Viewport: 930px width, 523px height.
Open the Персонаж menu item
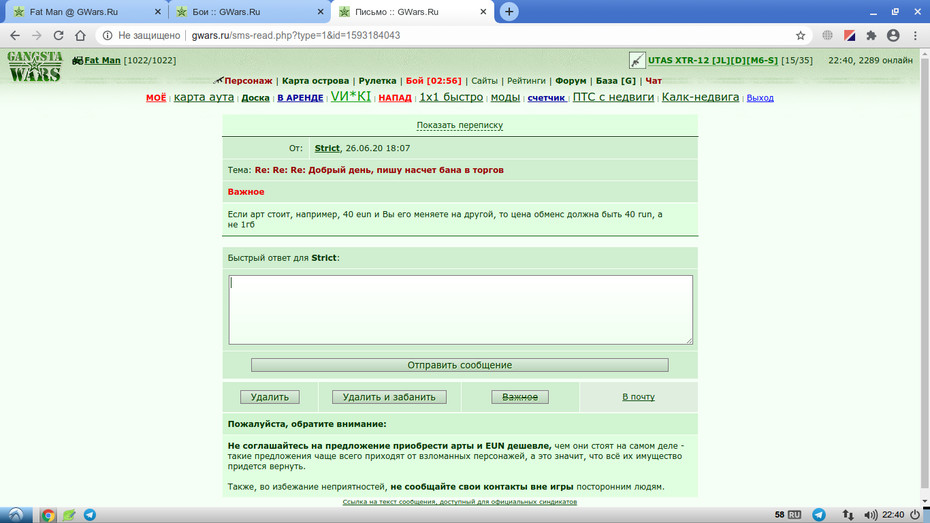point(248,81)
